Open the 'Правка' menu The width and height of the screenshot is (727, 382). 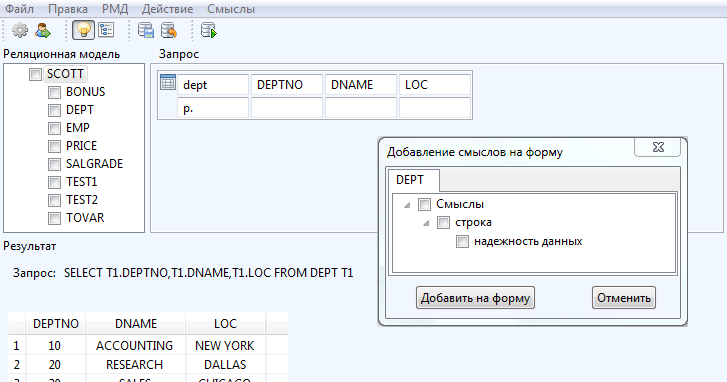point(68,9)
